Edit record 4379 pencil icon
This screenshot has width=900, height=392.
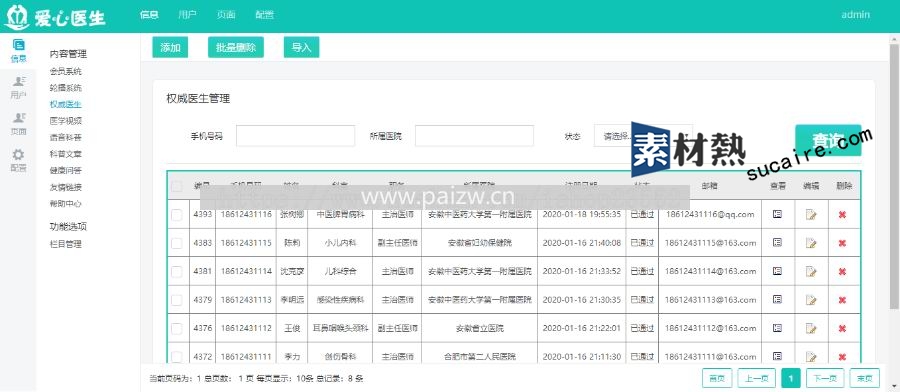coord(810,300)
